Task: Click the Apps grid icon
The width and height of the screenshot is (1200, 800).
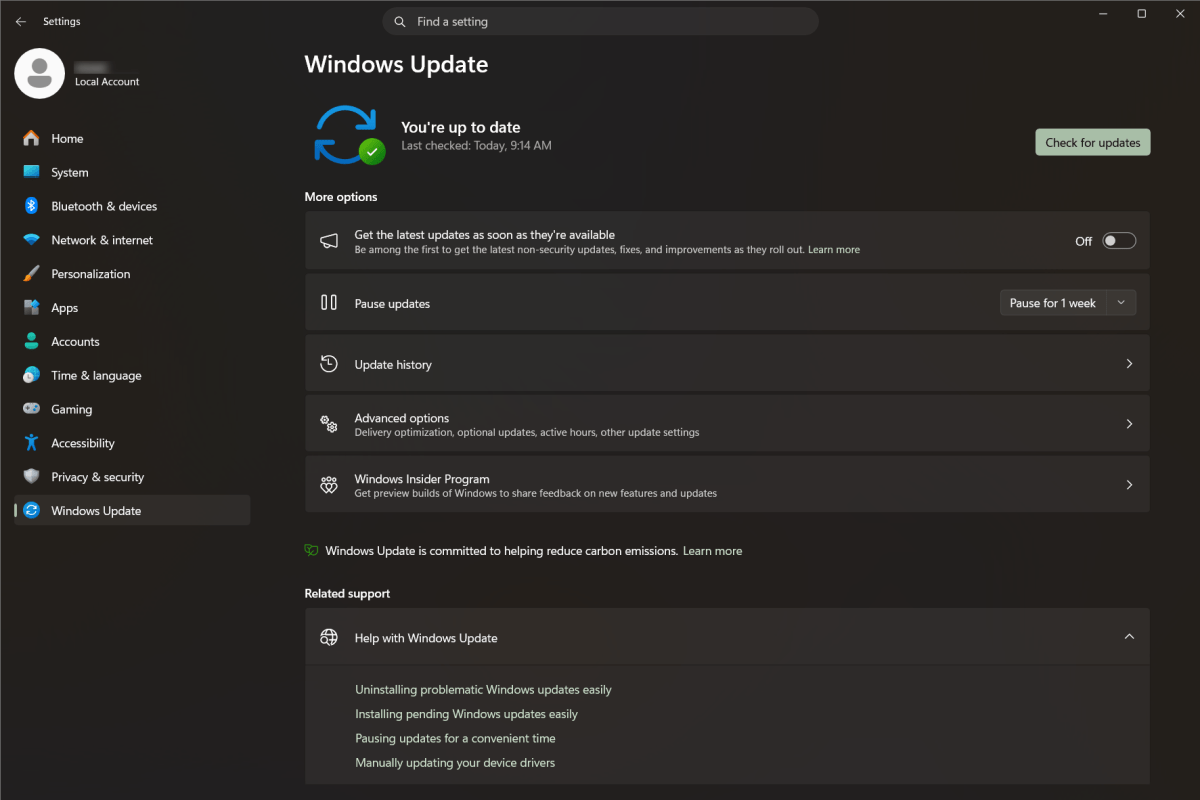Action: [31, 308]
